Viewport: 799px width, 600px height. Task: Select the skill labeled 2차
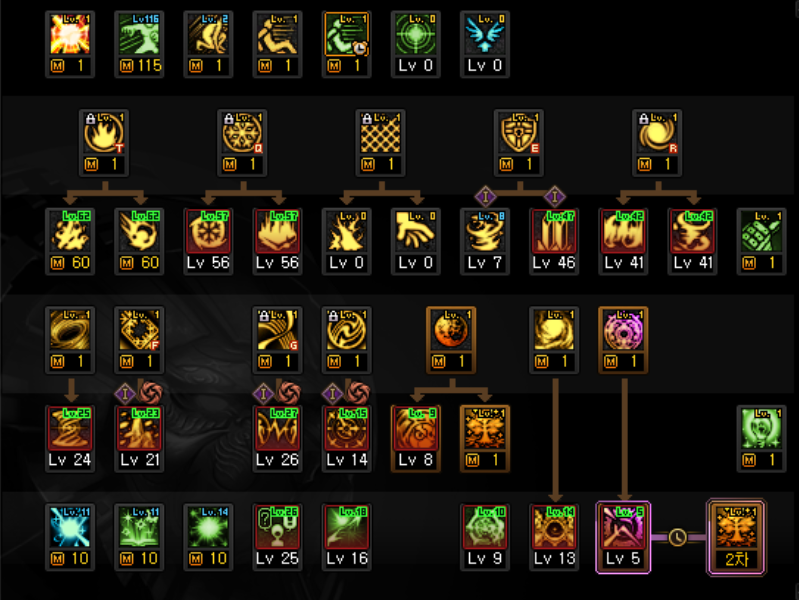point(736,537)
